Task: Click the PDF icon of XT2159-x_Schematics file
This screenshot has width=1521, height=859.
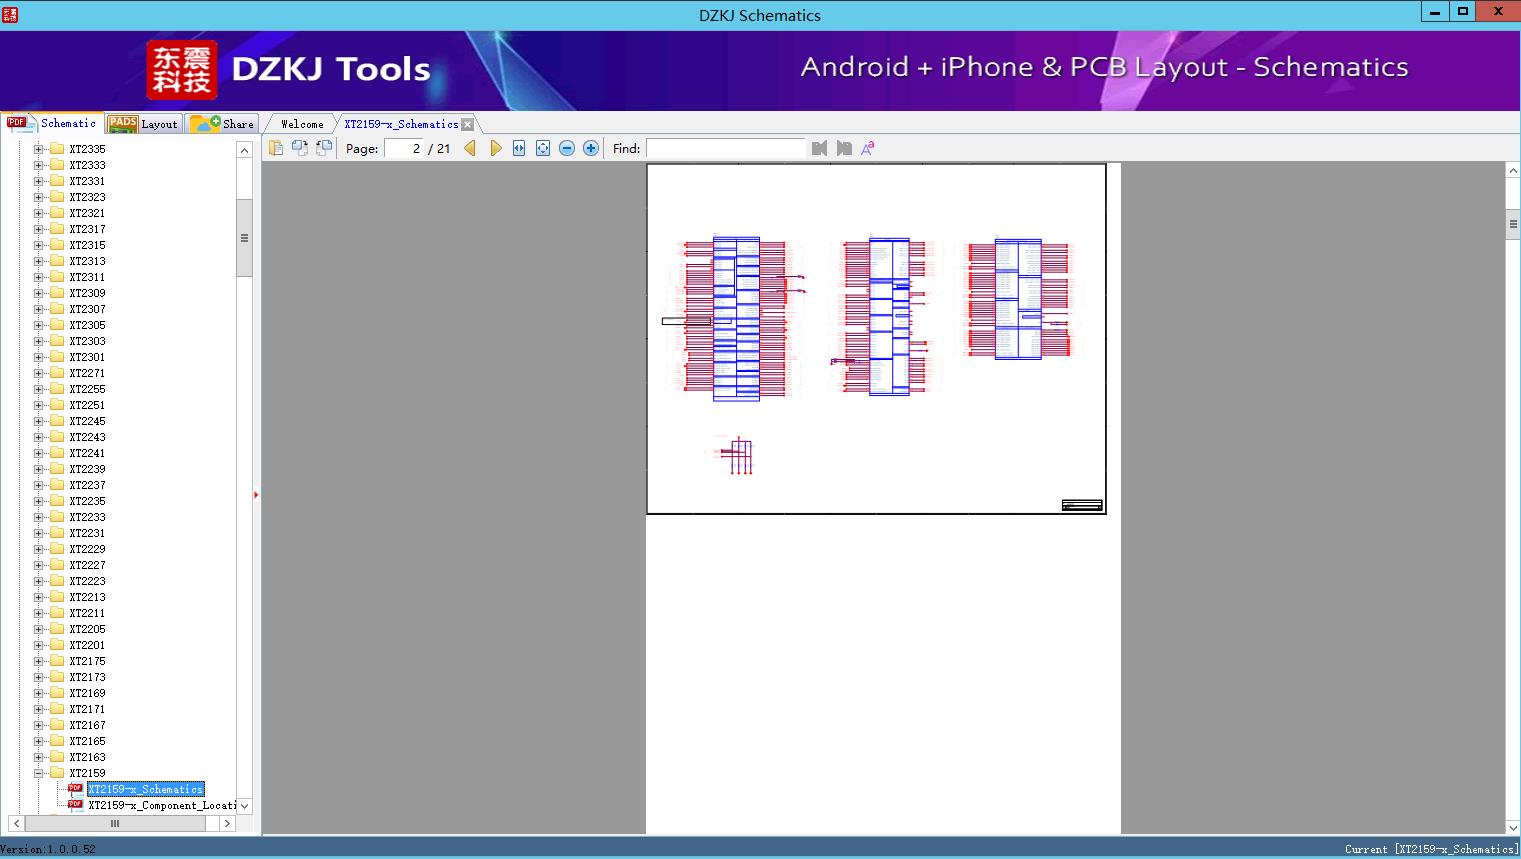Action: coord(75,788)
